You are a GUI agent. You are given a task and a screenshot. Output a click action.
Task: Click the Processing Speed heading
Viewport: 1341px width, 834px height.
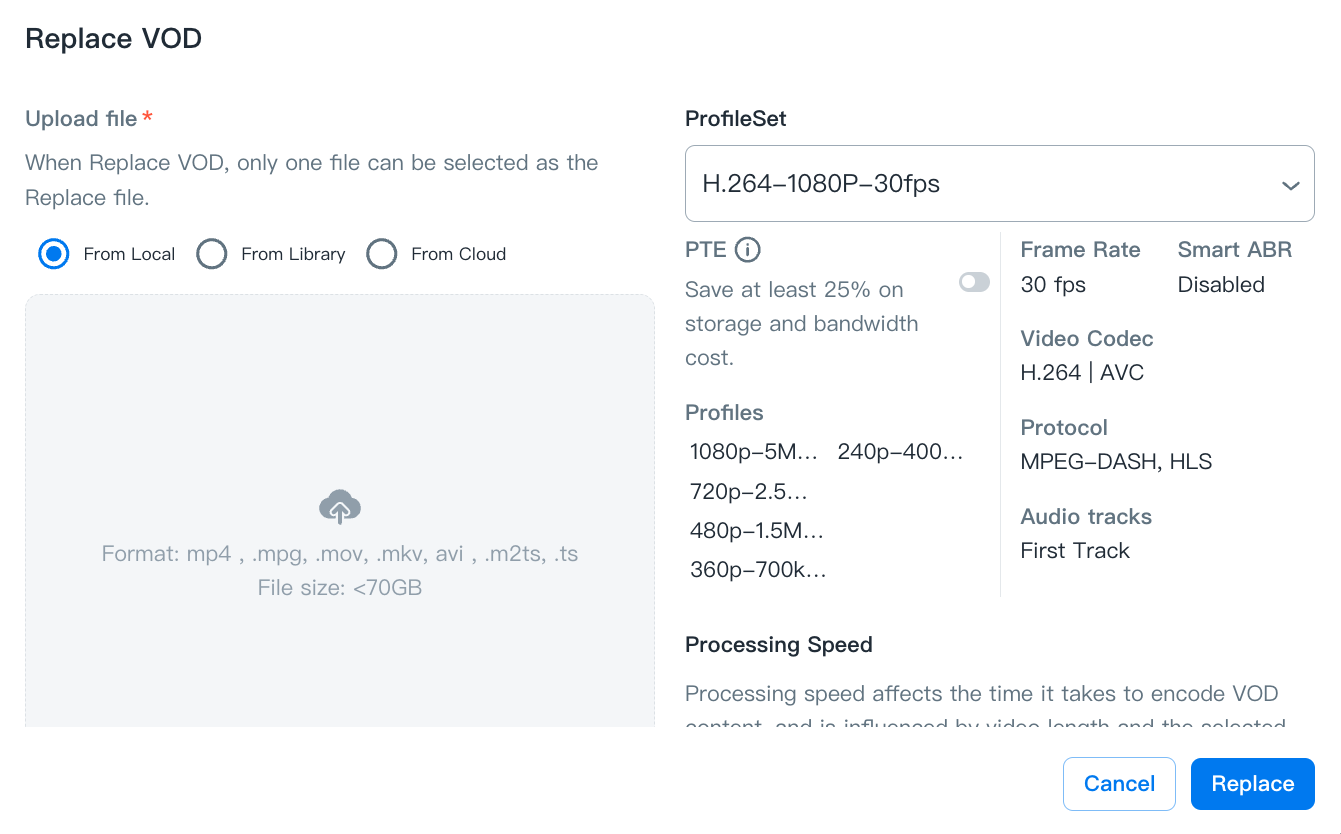pyautogui.click(x=778, y=645)
